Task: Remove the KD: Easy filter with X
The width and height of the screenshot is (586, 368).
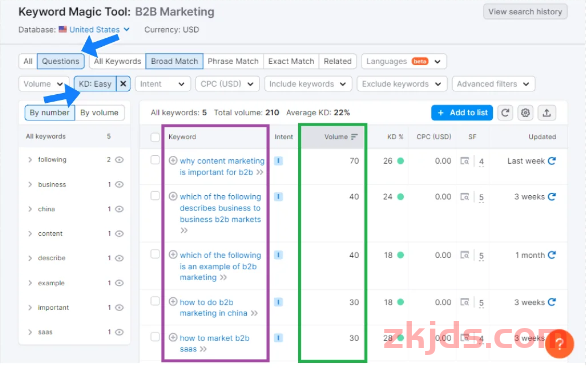Action: click(123, 84)
